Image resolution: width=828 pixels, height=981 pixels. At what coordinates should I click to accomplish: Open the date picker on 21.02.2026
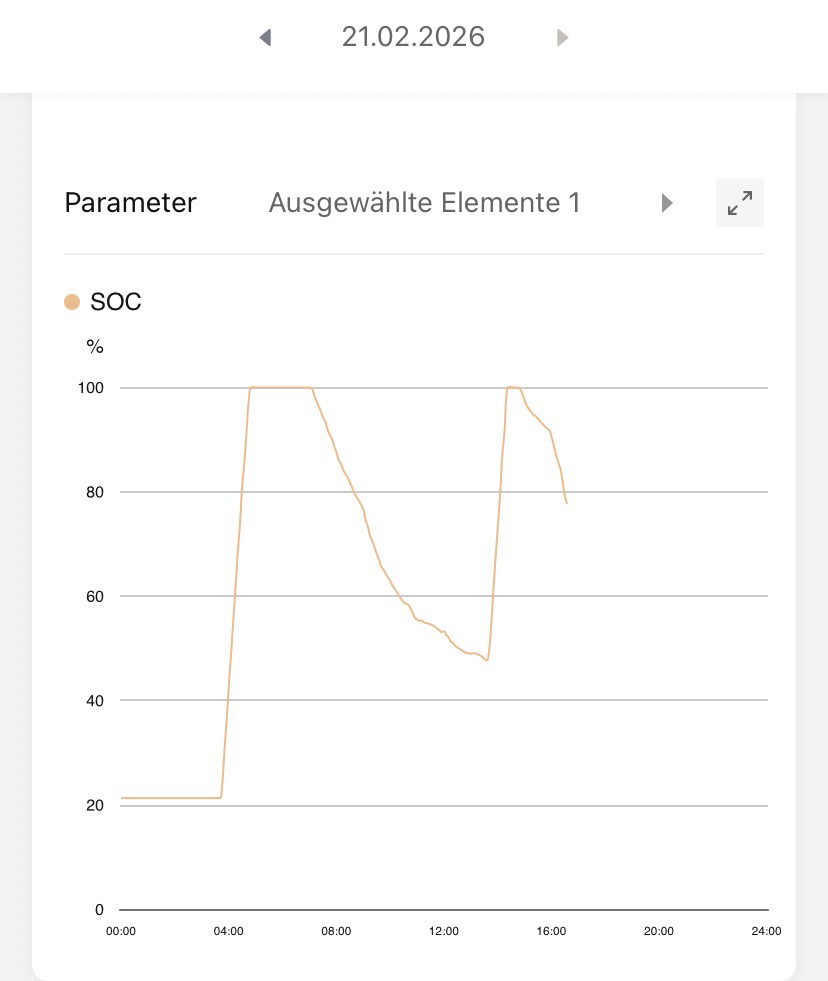click(x=413, y=37)
